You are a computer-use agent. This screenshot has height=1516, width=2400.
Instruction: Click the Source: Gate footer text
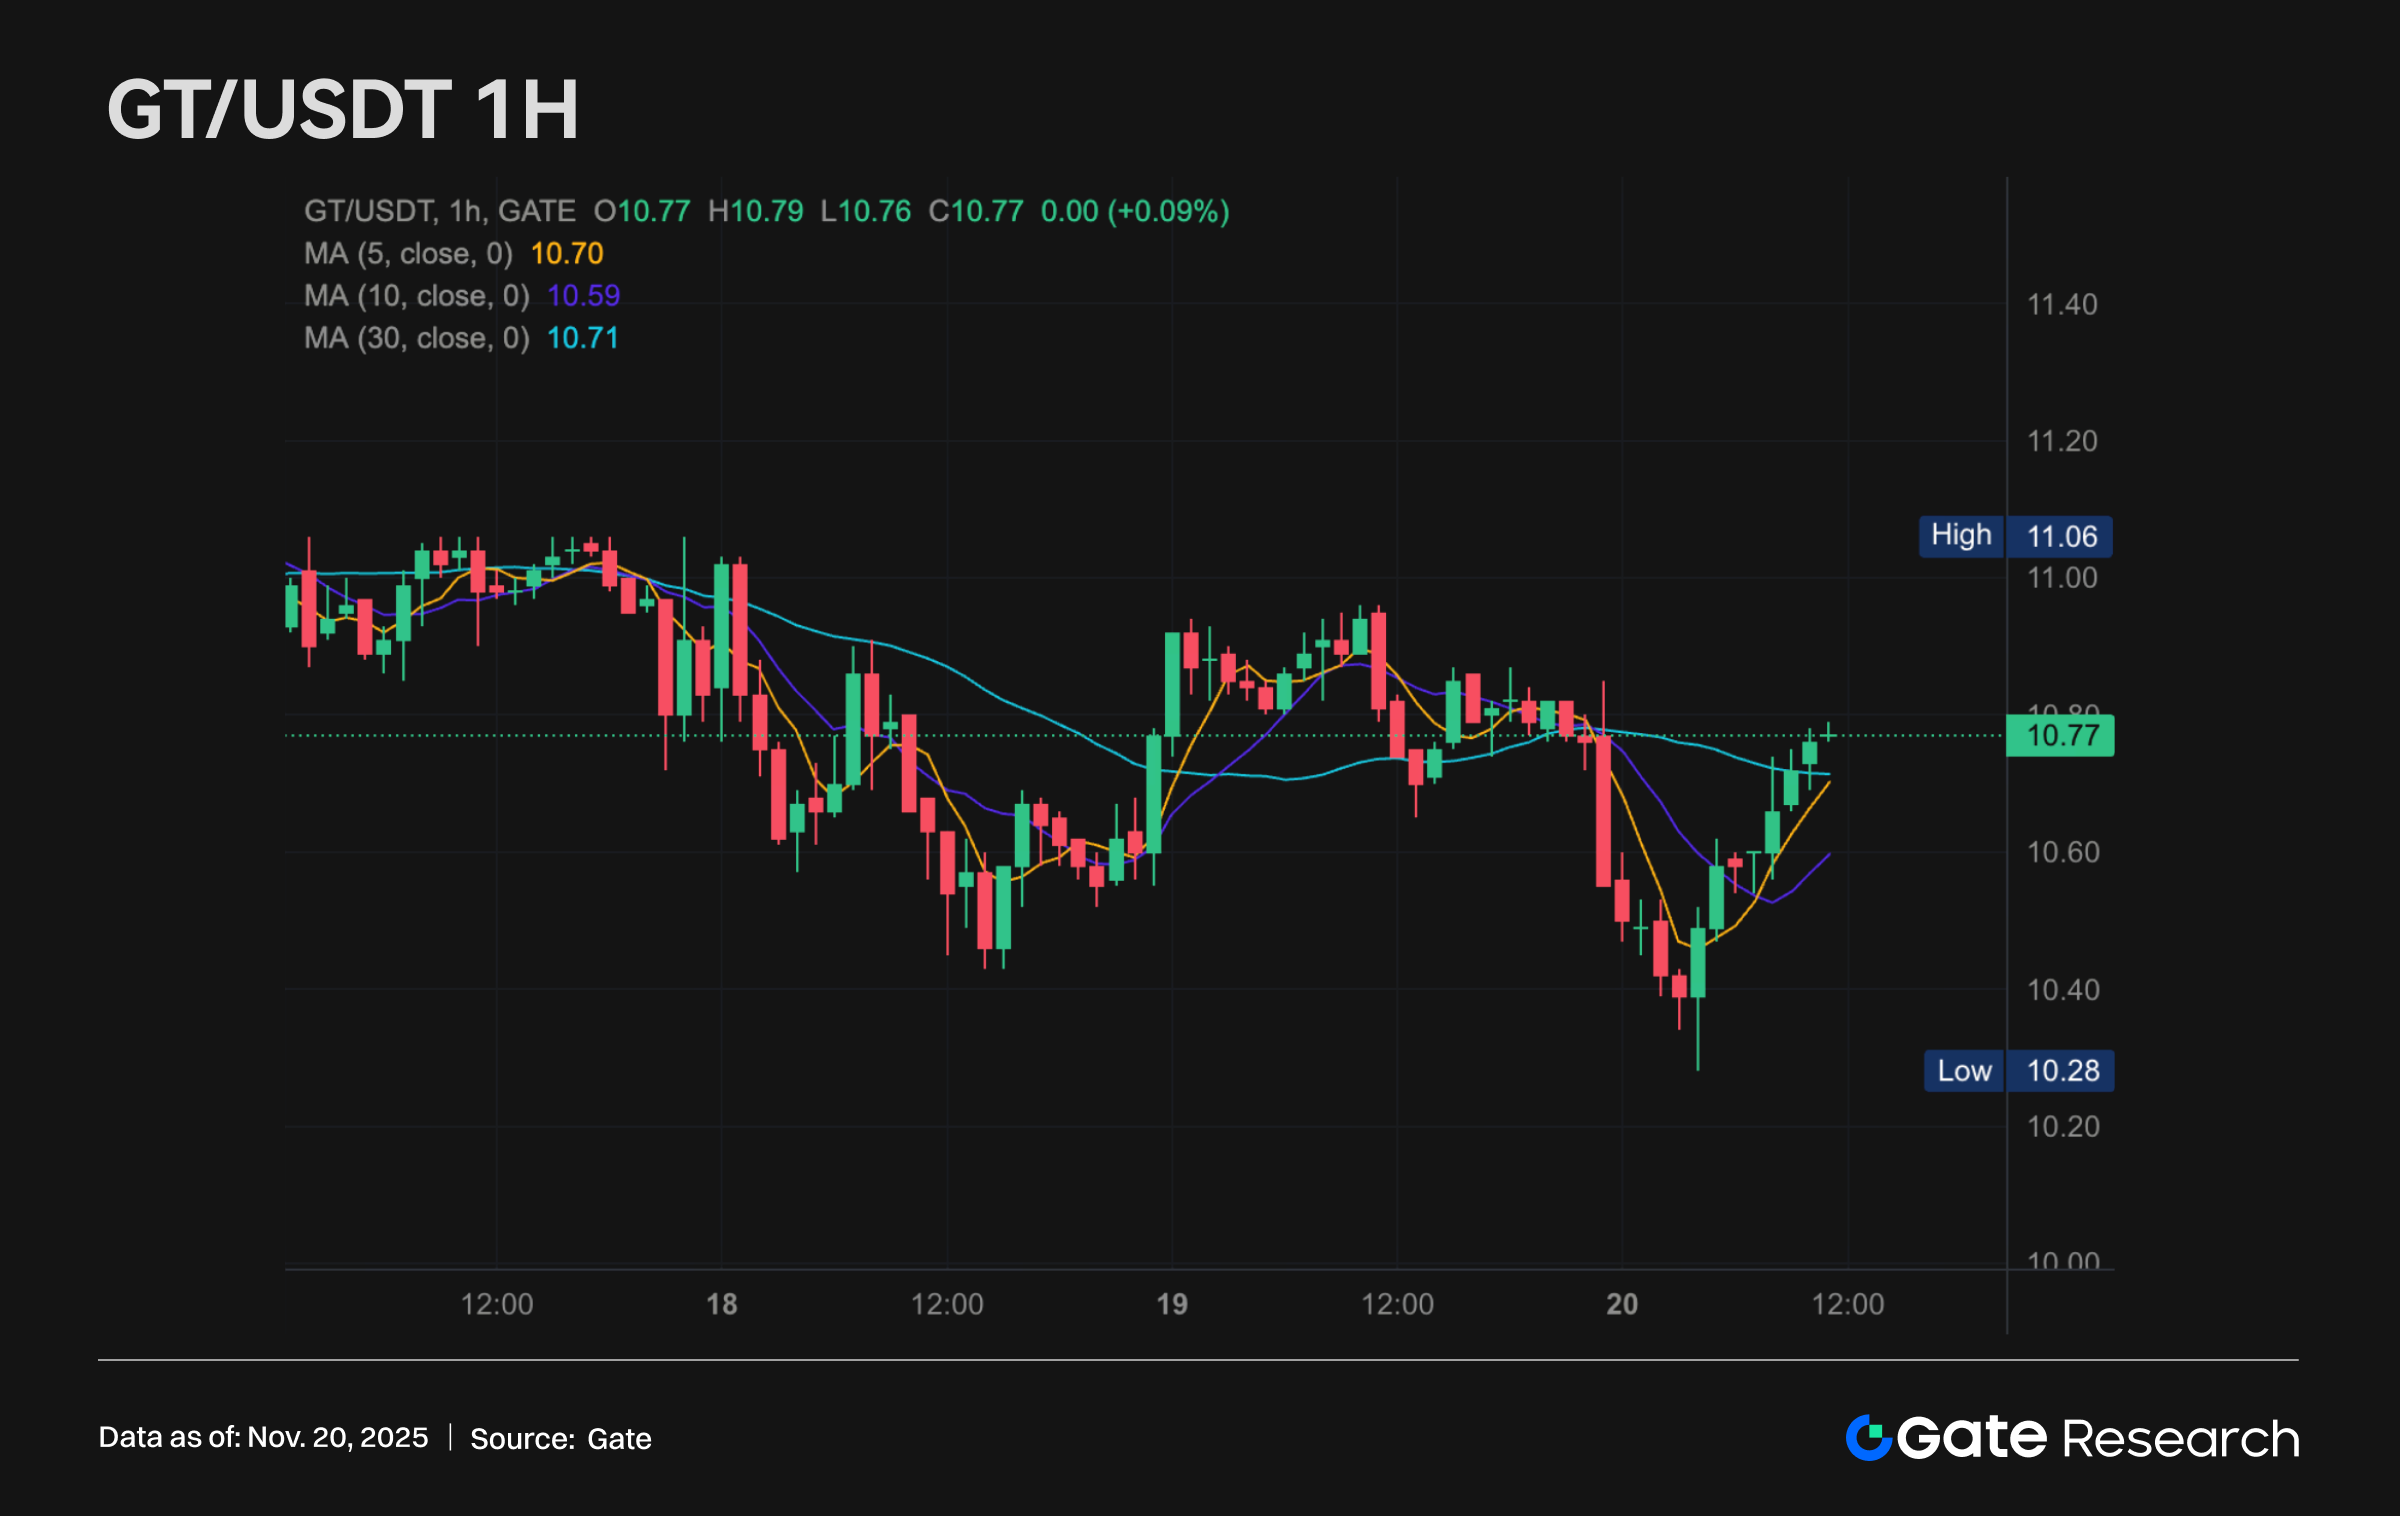coord(561,1439)
